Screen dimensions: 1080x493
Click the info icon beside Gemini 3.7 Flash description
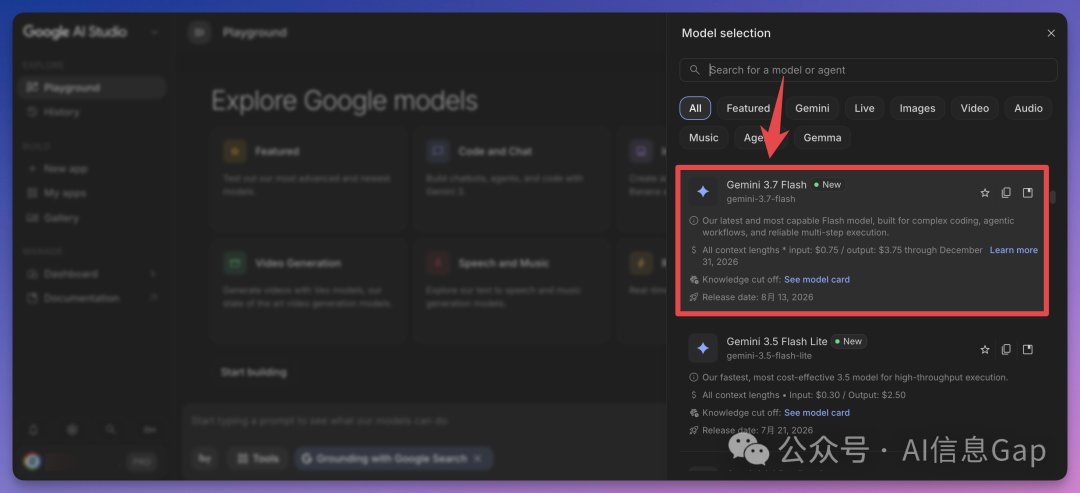694,221
